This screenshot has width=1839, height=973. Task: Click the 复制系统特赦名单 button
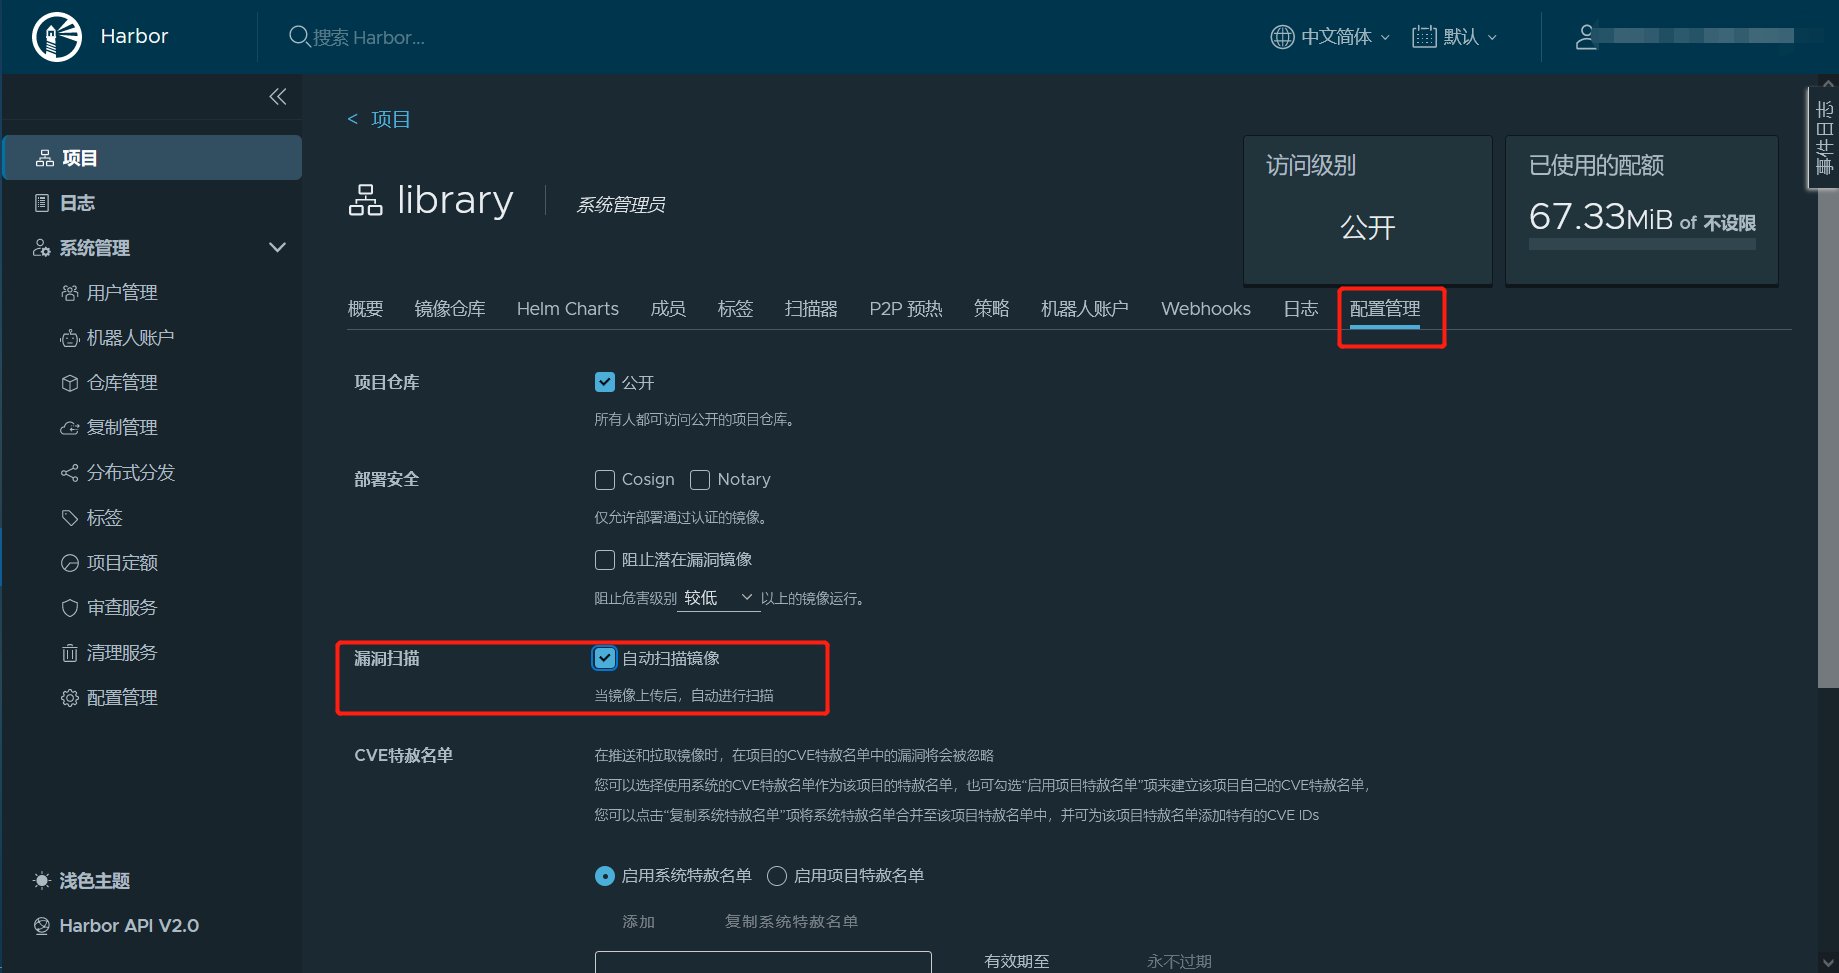(x=791, y=922)
